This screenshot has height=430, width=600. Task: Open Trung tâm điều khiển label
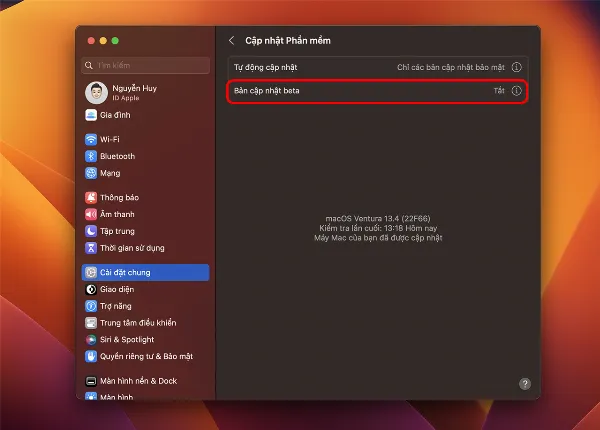click(138, 323)
